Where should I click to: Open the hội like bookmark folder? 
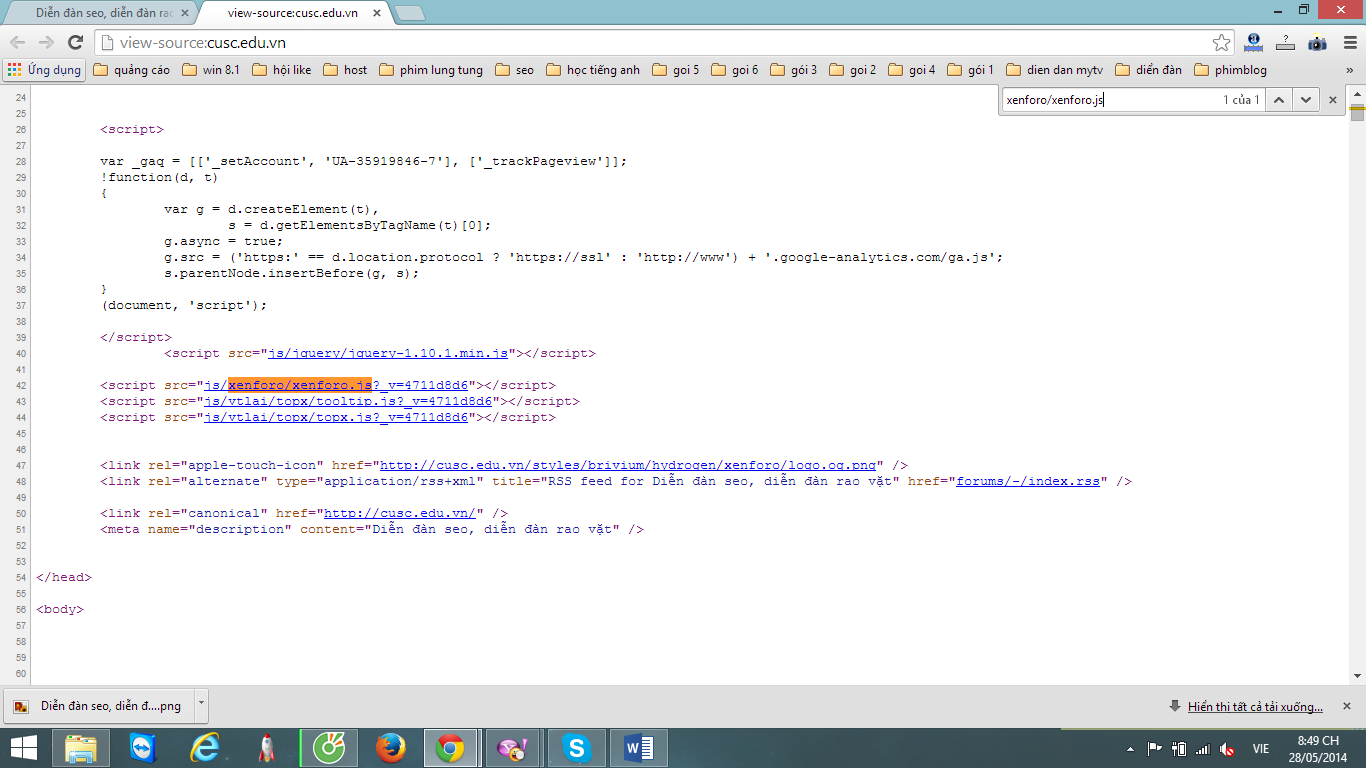pyautogui.click(x=281, y=70)
